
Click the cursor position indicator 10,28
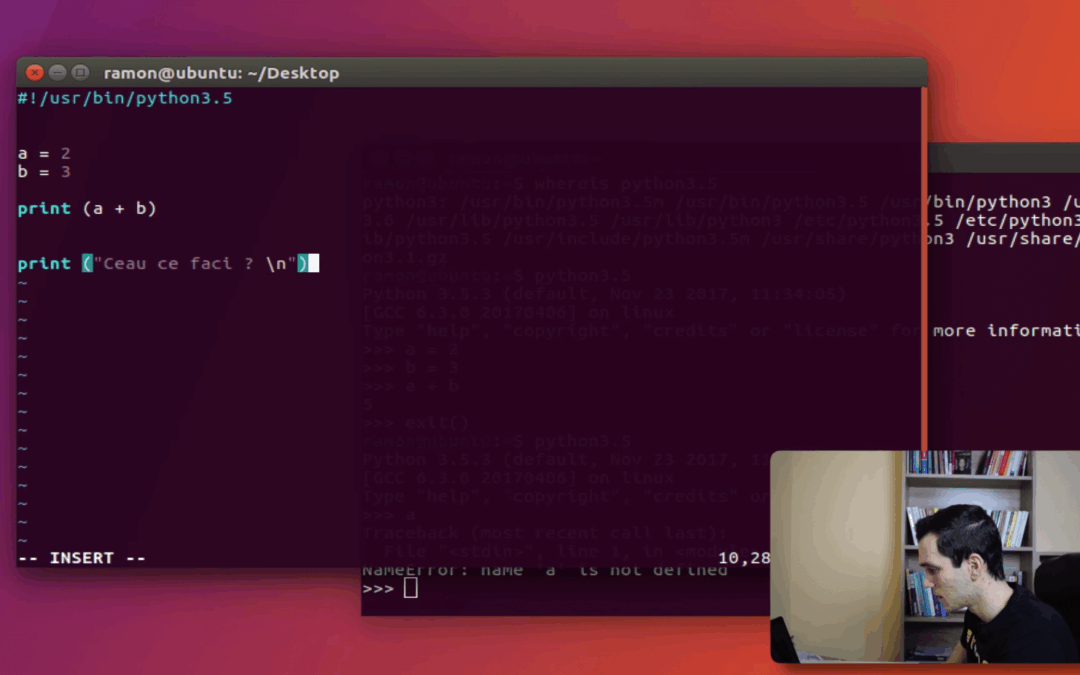[x=745, y=558]
